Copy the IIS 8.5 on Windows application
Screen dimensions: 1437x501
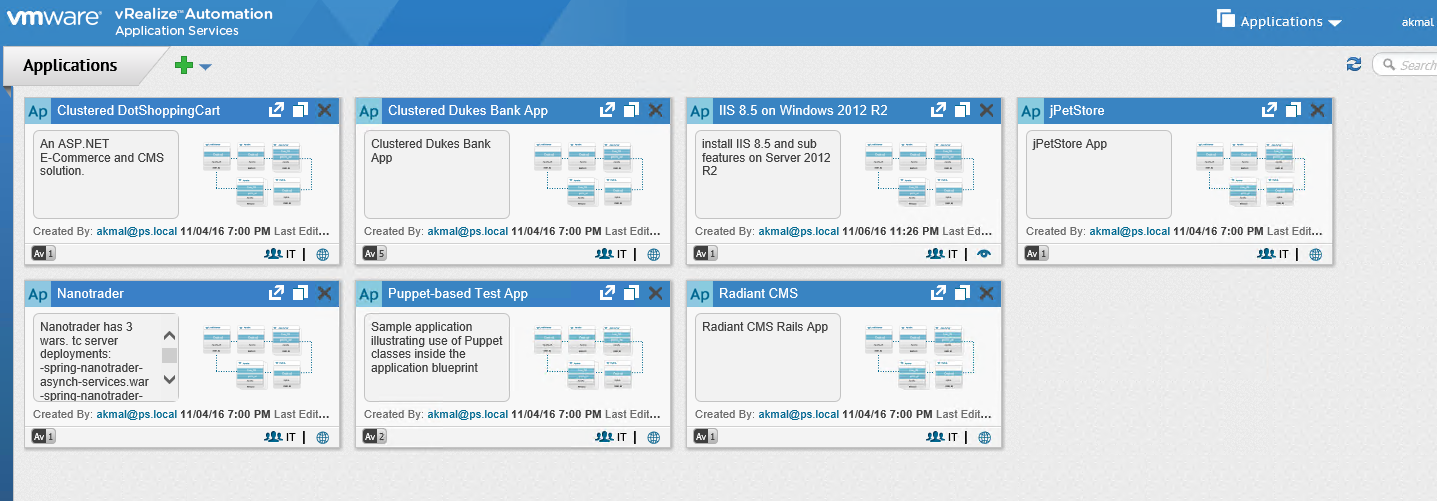(x=962, y=110)
